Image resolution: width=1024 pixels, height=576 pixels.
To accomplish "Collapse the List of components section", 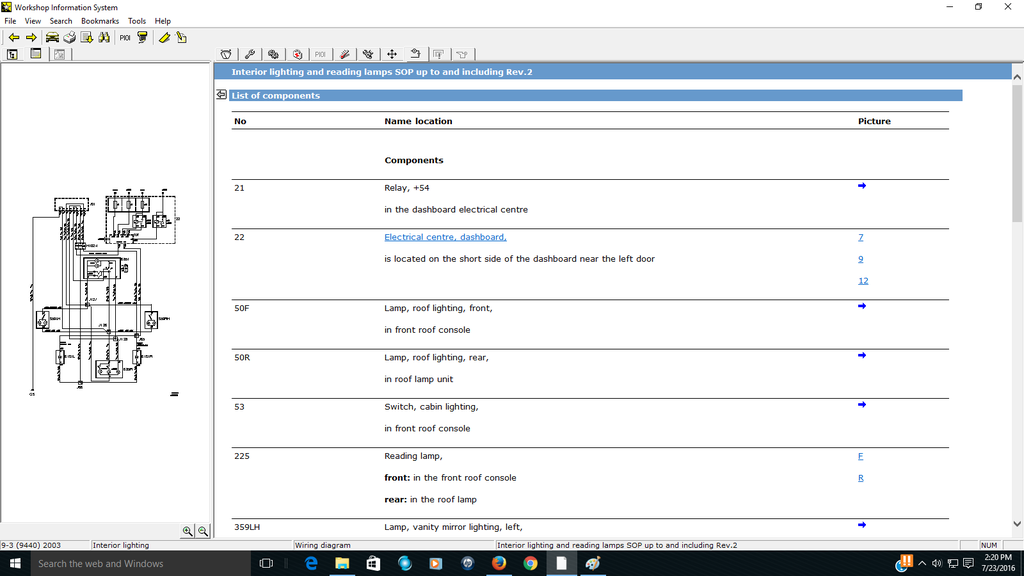I will point(221,95).
